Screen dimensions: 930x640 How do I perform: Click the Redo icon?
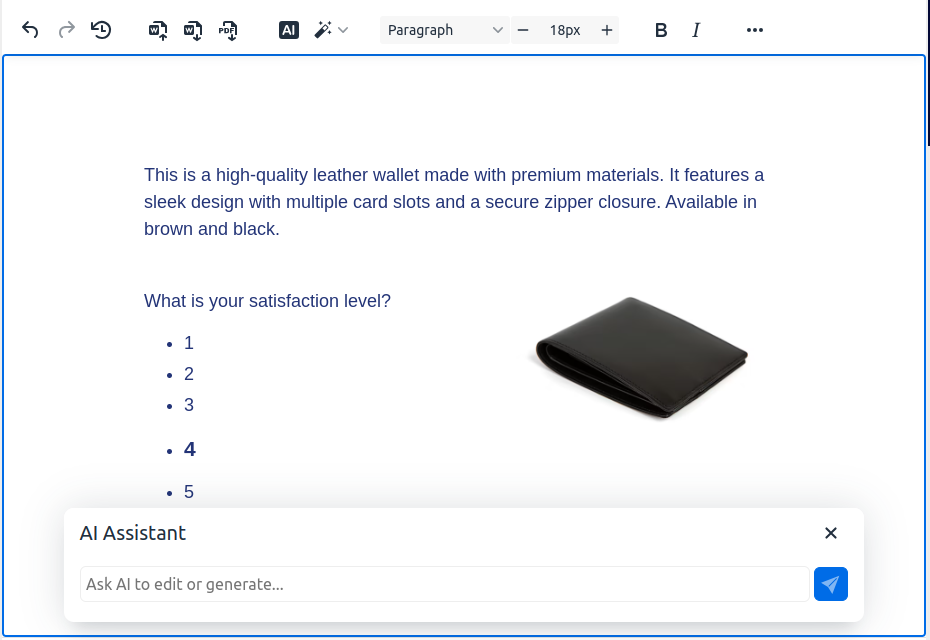[66, 30]
